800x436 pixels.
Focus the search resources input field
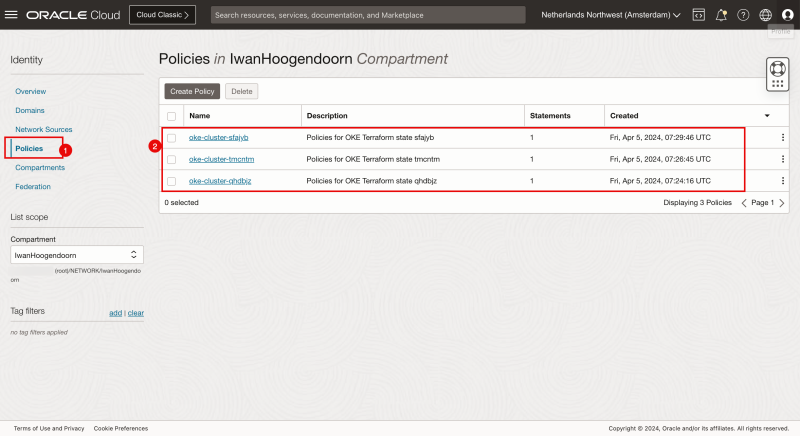coord(368,15)
